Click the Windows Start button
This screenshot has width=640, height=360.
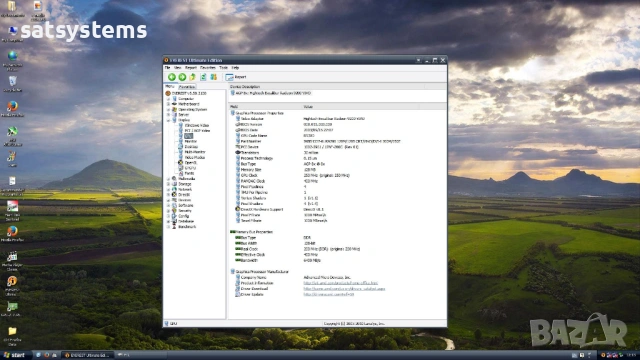coord(15,355)
